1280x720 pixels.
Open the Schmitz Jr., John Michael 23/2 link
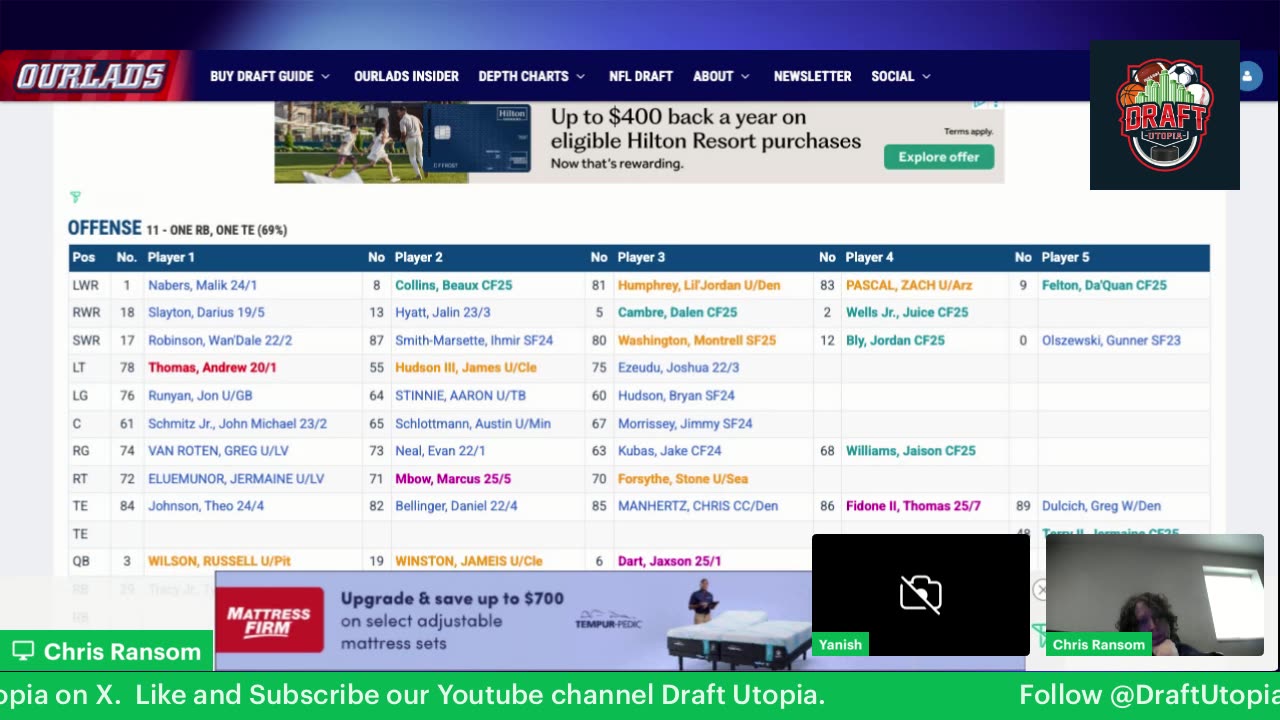coord(237,423)
